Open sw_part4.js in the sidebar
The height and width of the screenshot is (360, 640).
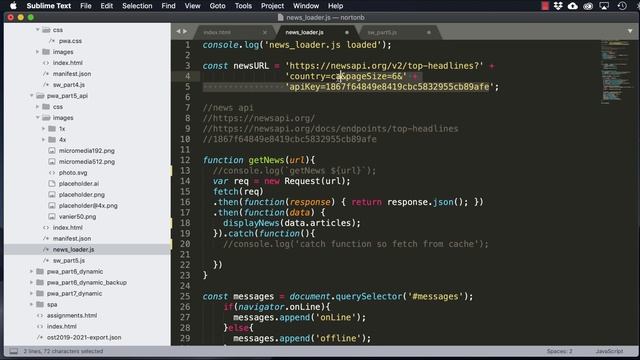[69, 85]
